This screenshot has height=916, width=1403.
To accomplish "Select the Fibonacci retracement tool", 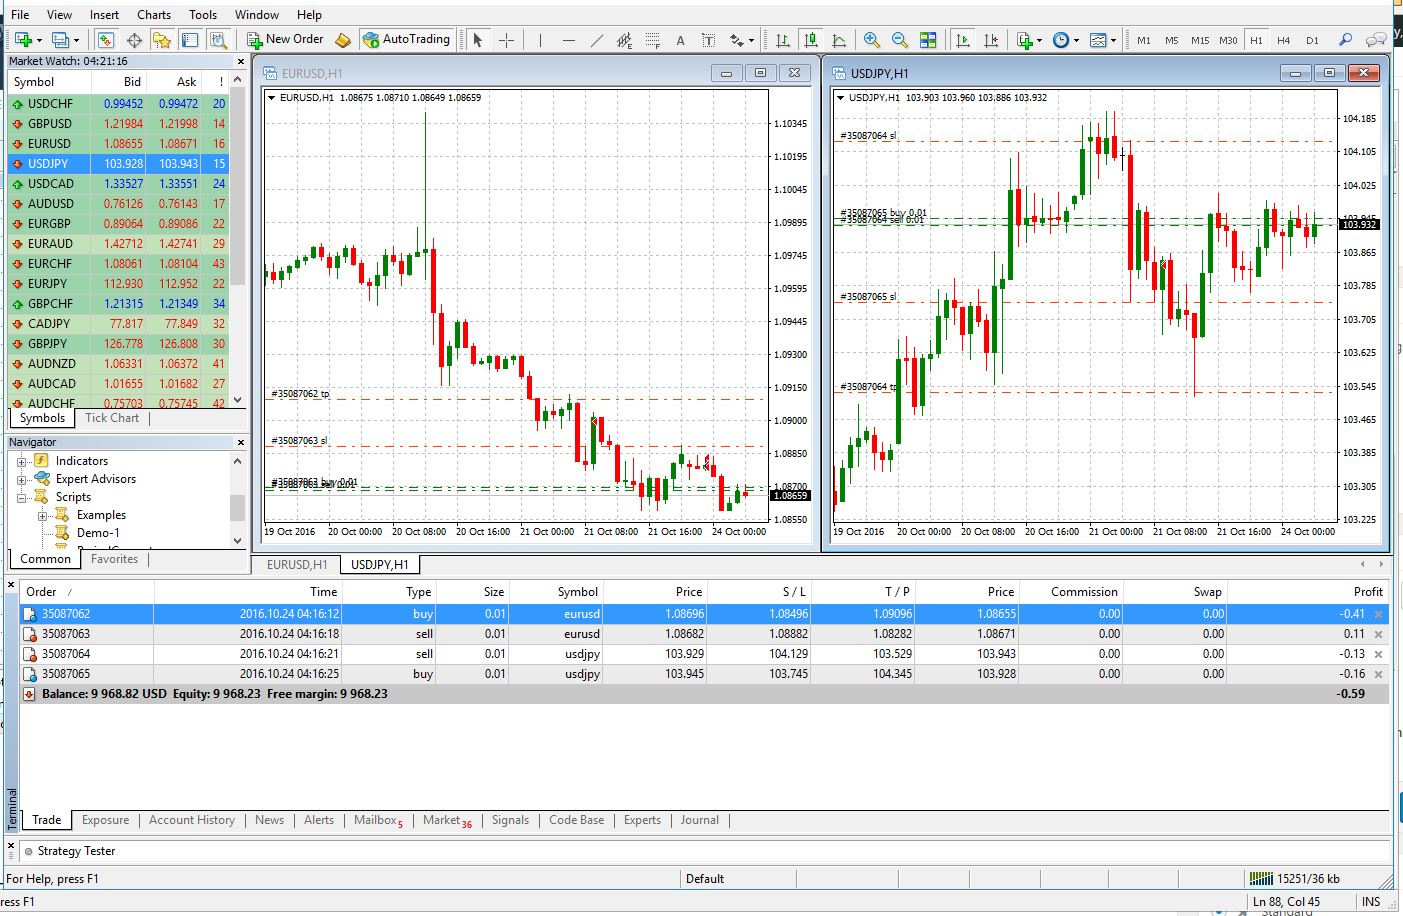I will click(653, 40).
